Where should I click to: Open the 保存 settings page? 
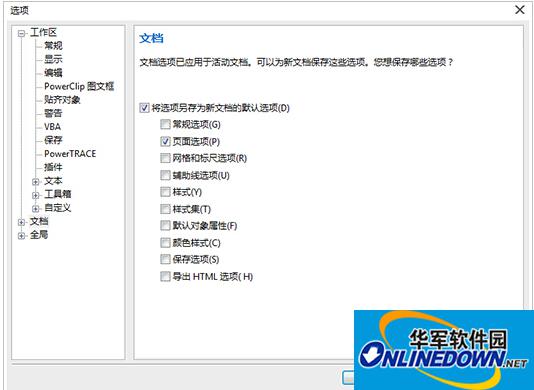[x=53, y=140]
